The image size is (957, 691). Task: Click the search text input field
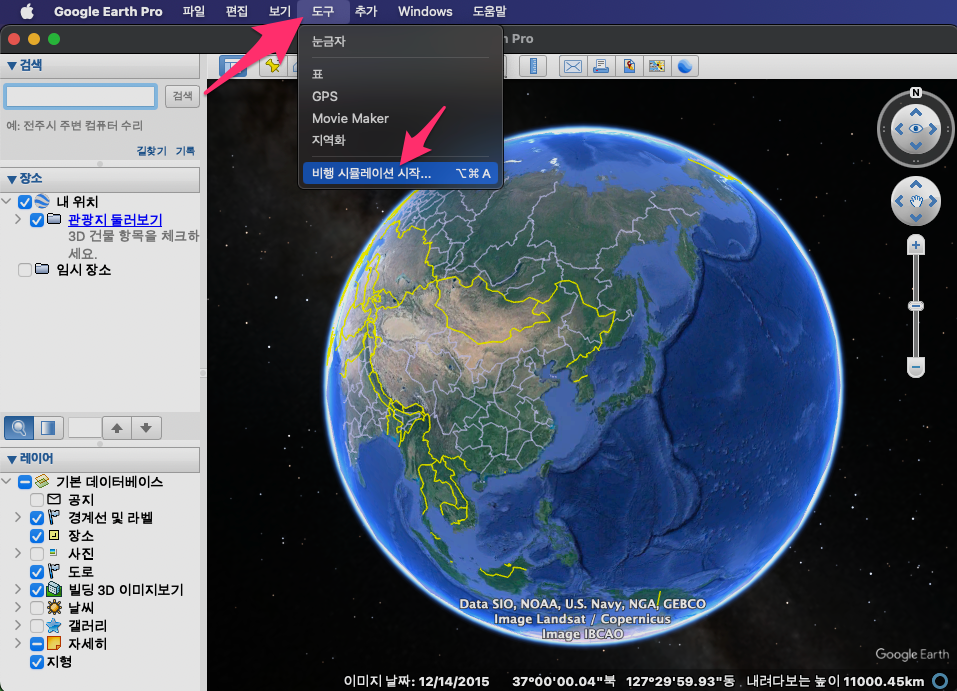point(81,96)
